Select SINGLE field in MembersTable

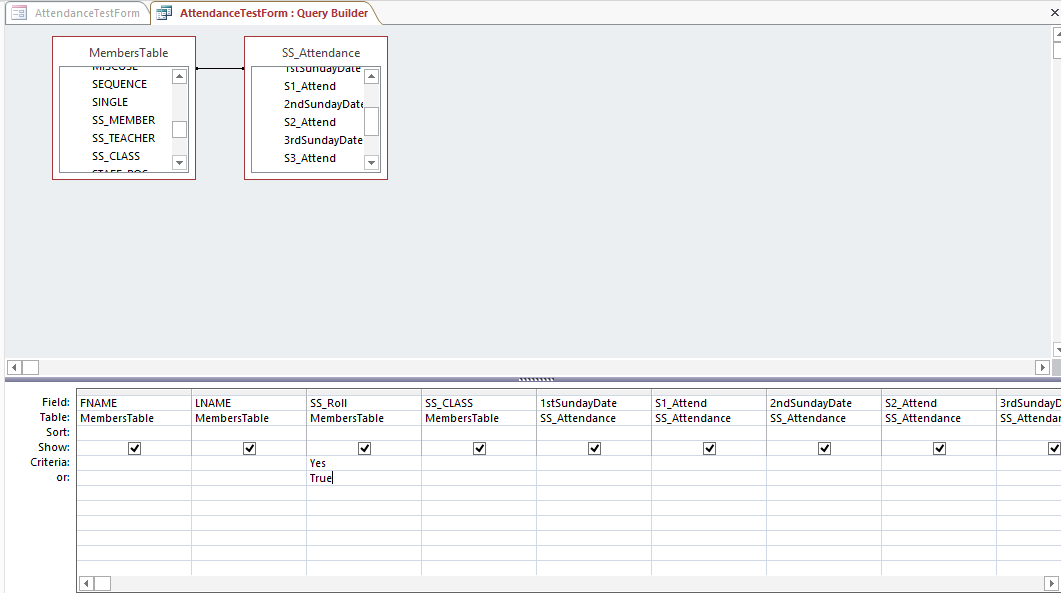[110, 102]
